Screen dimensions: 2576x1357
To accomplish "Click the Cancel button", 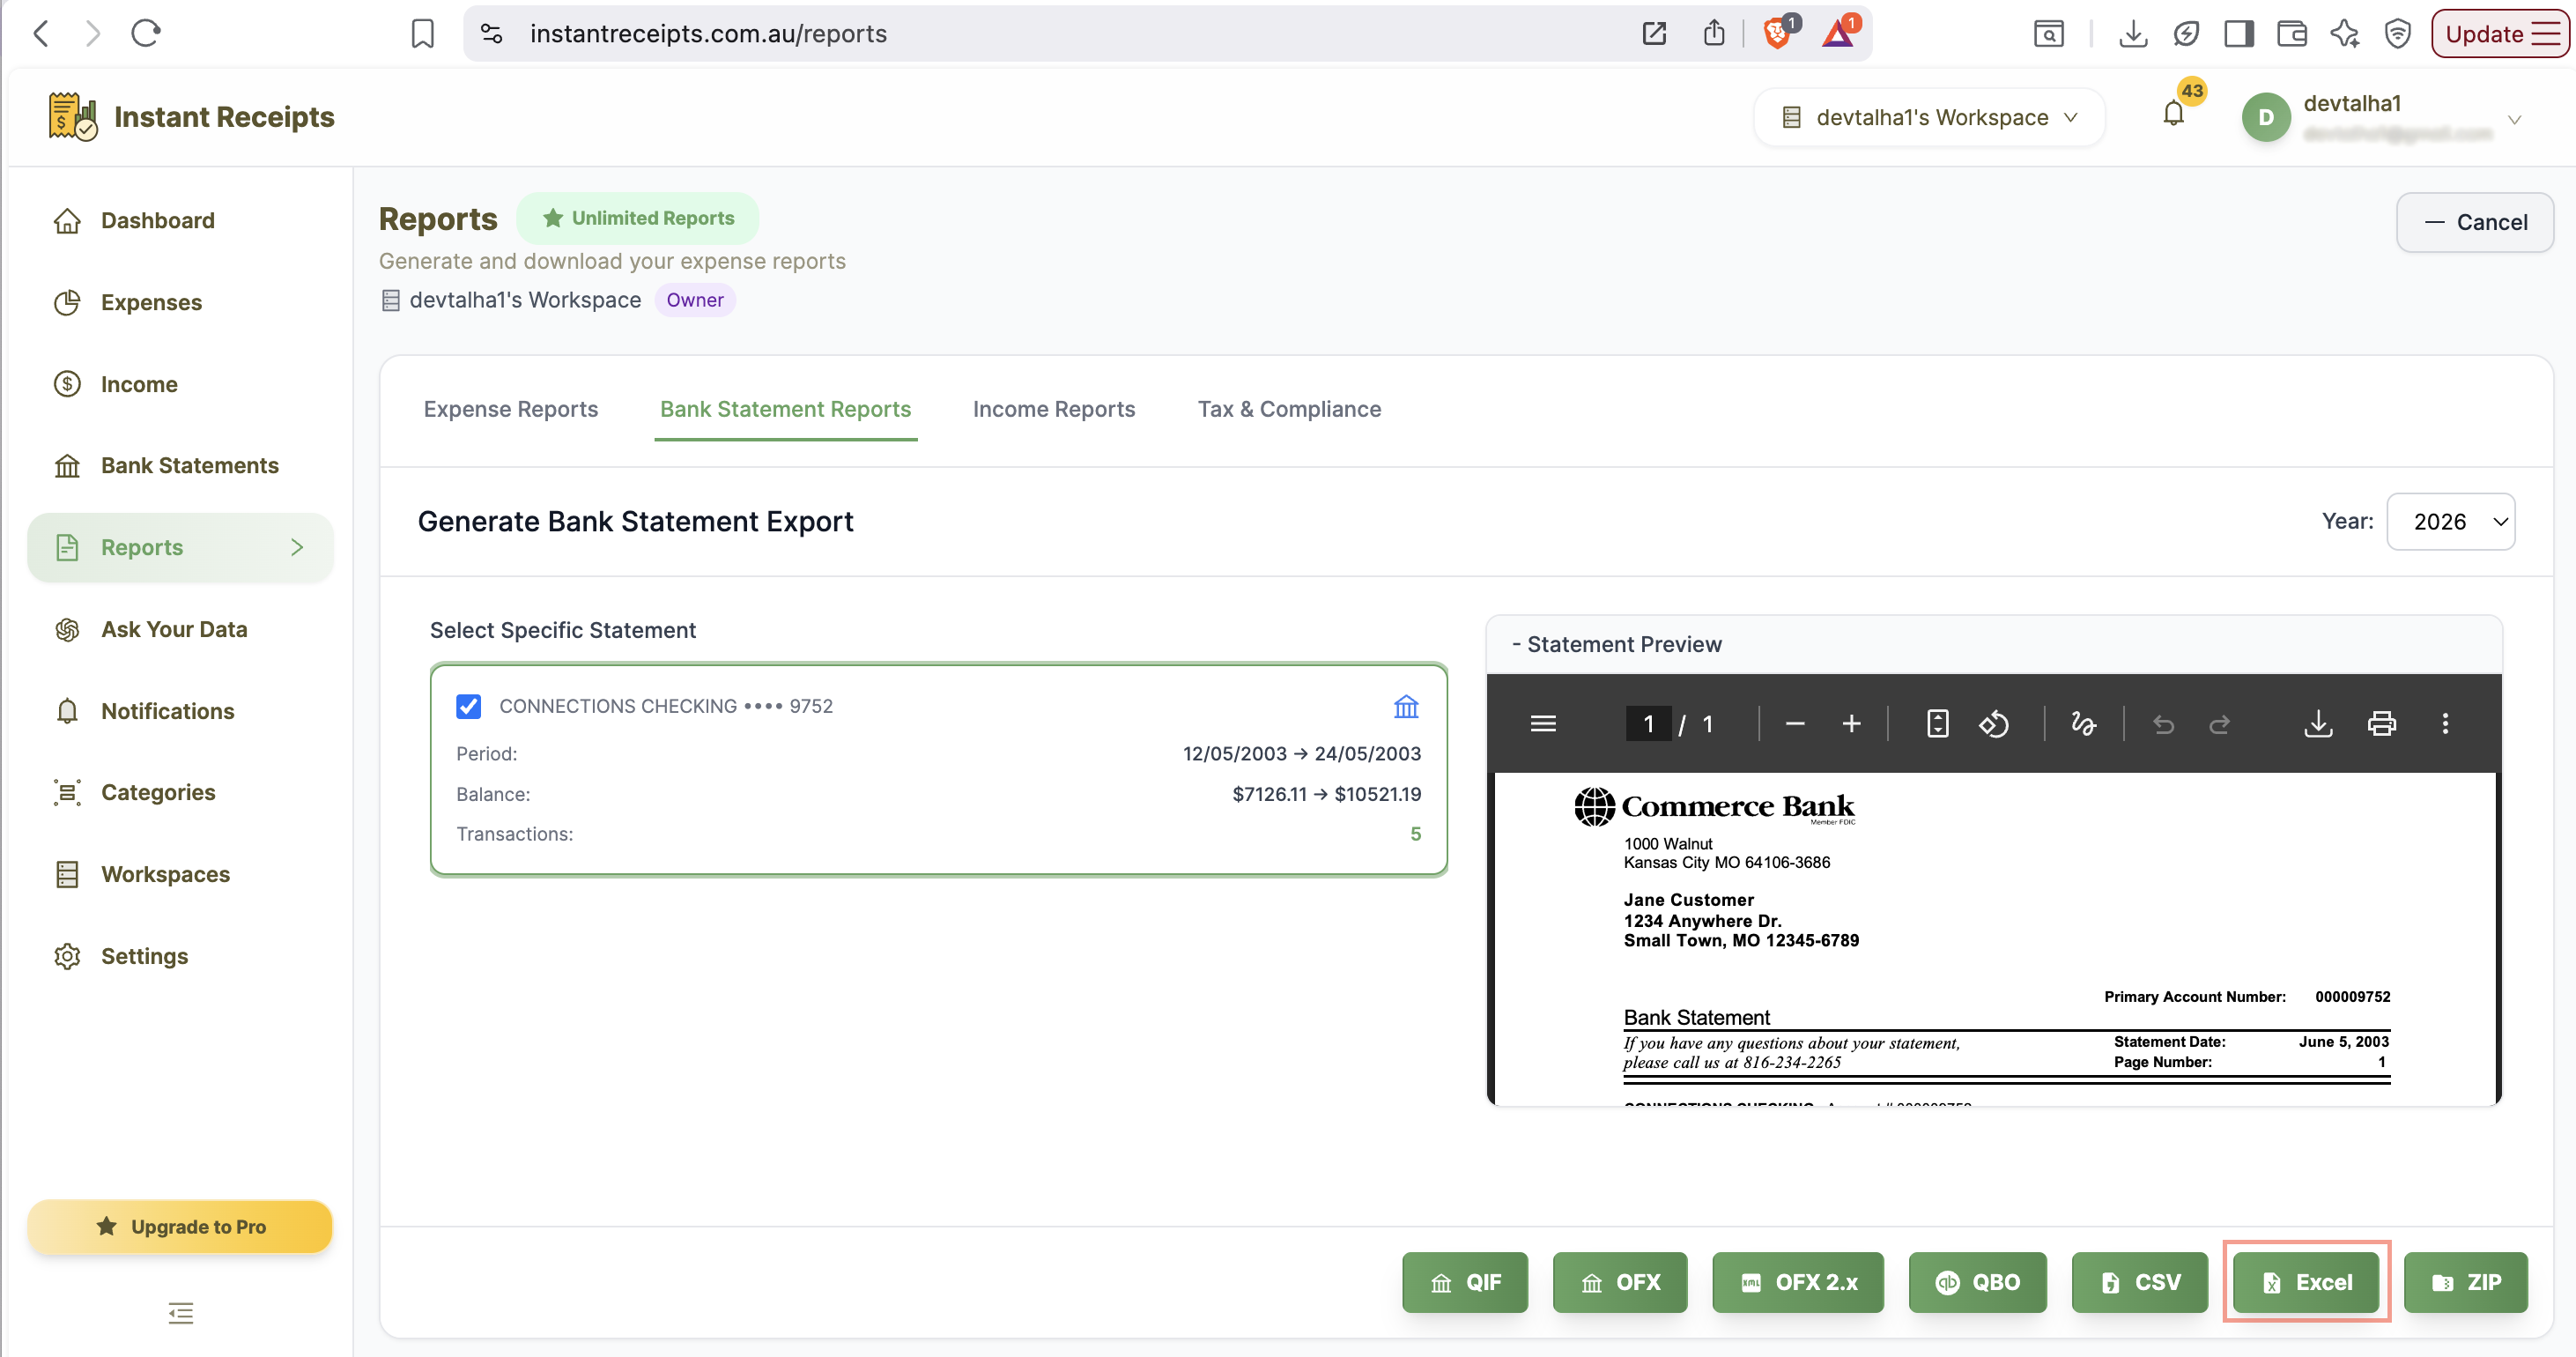I will pyautogui.click(x=2475, y=222).
